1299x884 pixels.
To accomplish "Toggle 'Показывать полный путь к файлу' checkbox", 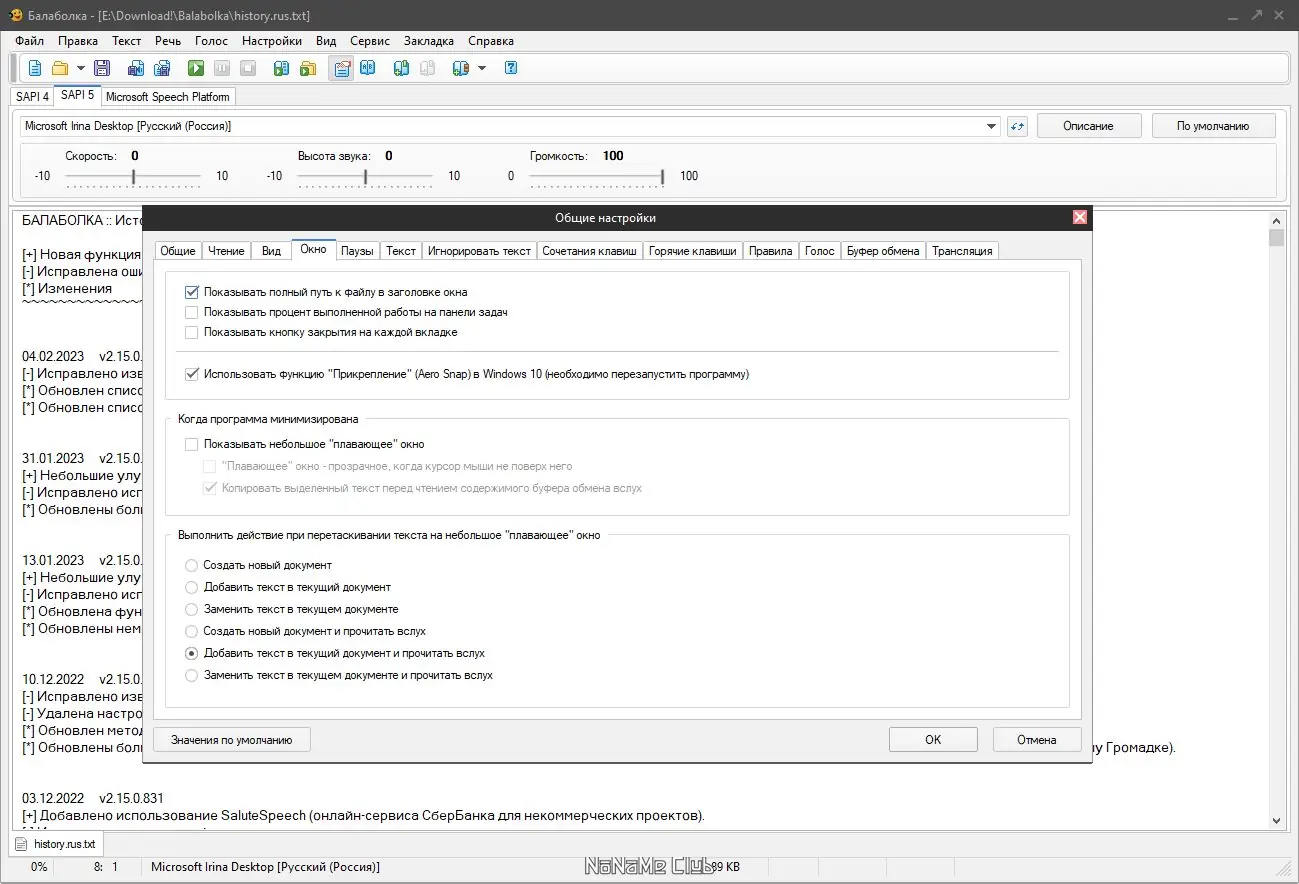I will (191, 292).
